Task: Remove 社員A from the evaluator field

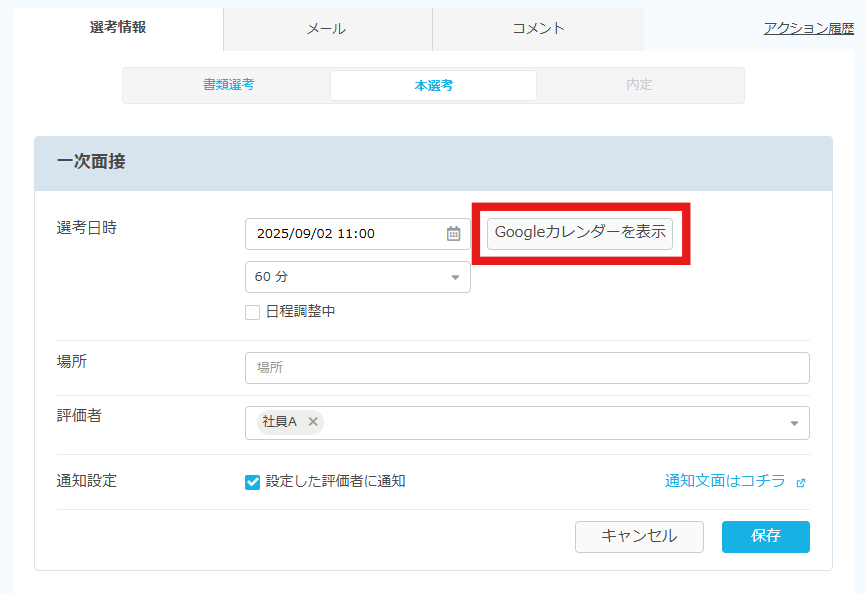Action: point(313,422)
